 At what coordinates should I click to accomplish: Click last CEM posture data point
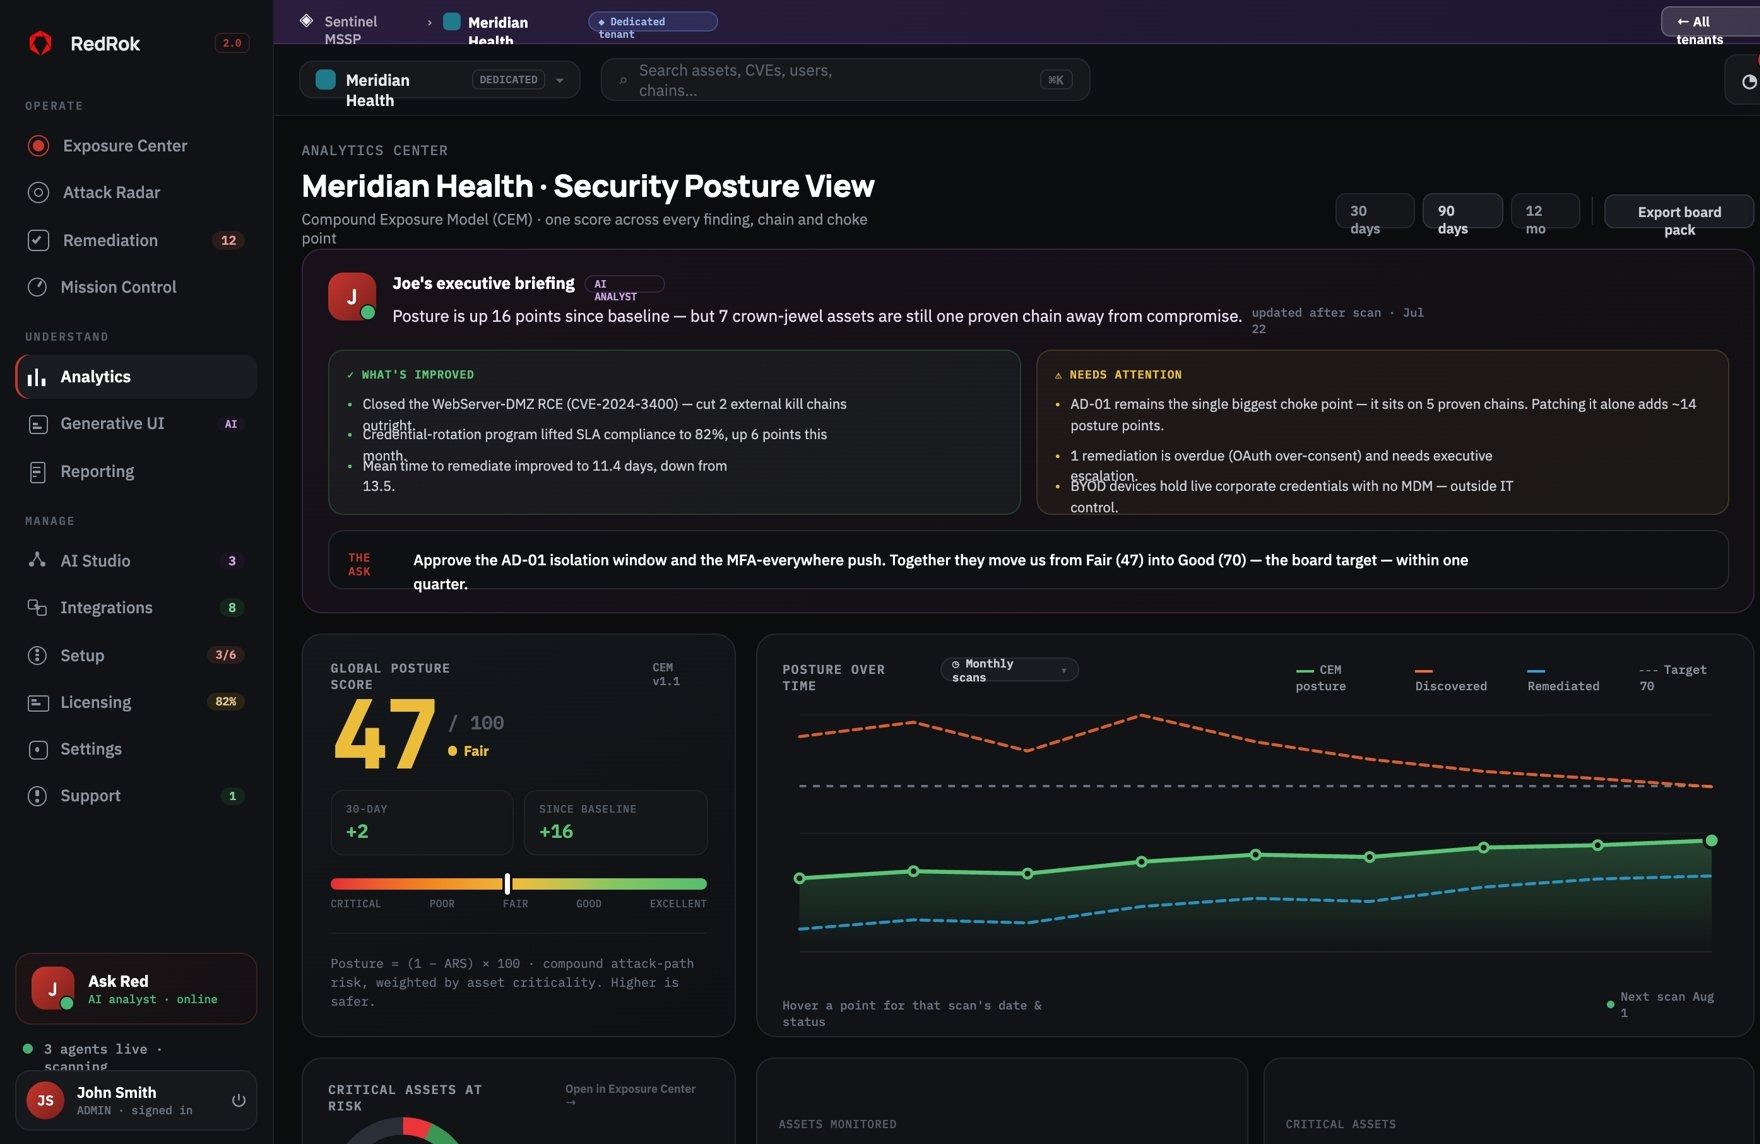point(1711,841)
